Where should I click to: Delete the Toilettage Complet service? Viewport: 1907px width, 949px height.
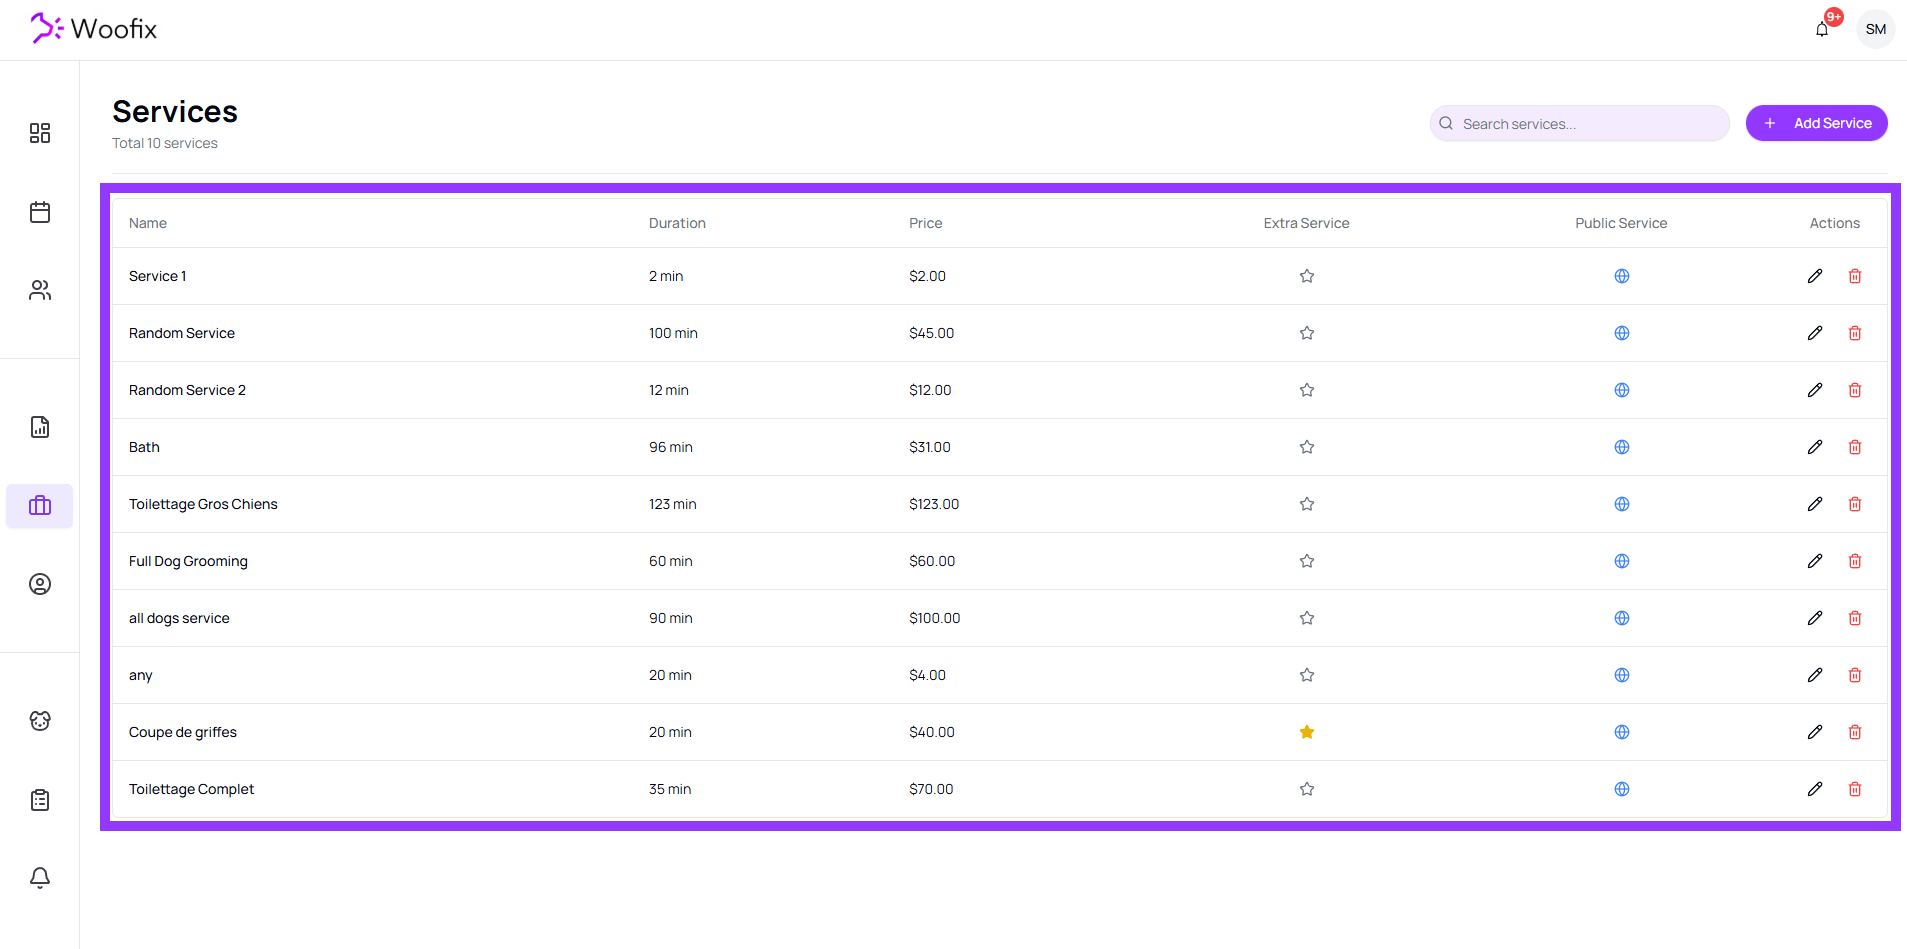(1855, 789)
